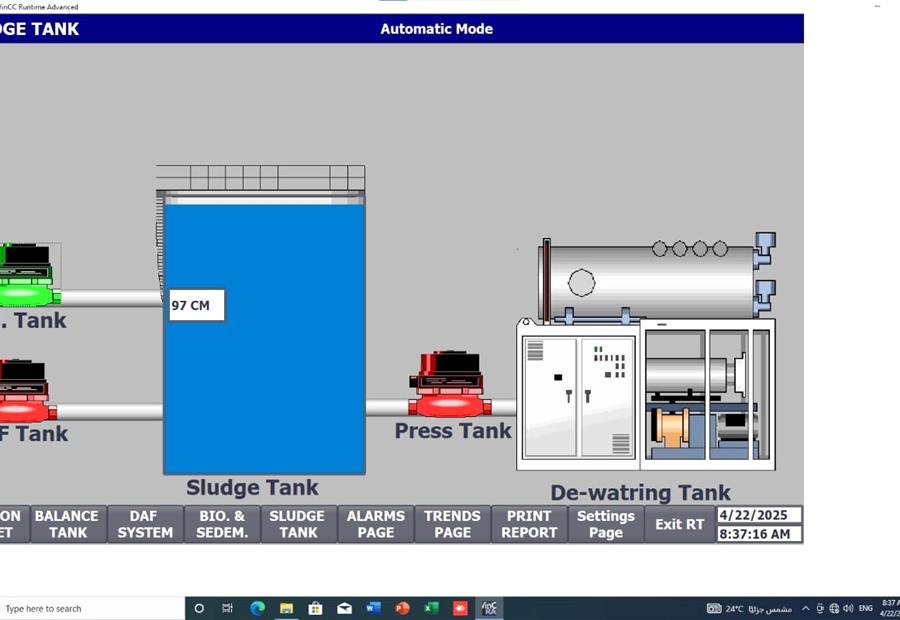Open Mail app from taskbar
Viewport: 900px width, 620px height.
pos(344,609)
